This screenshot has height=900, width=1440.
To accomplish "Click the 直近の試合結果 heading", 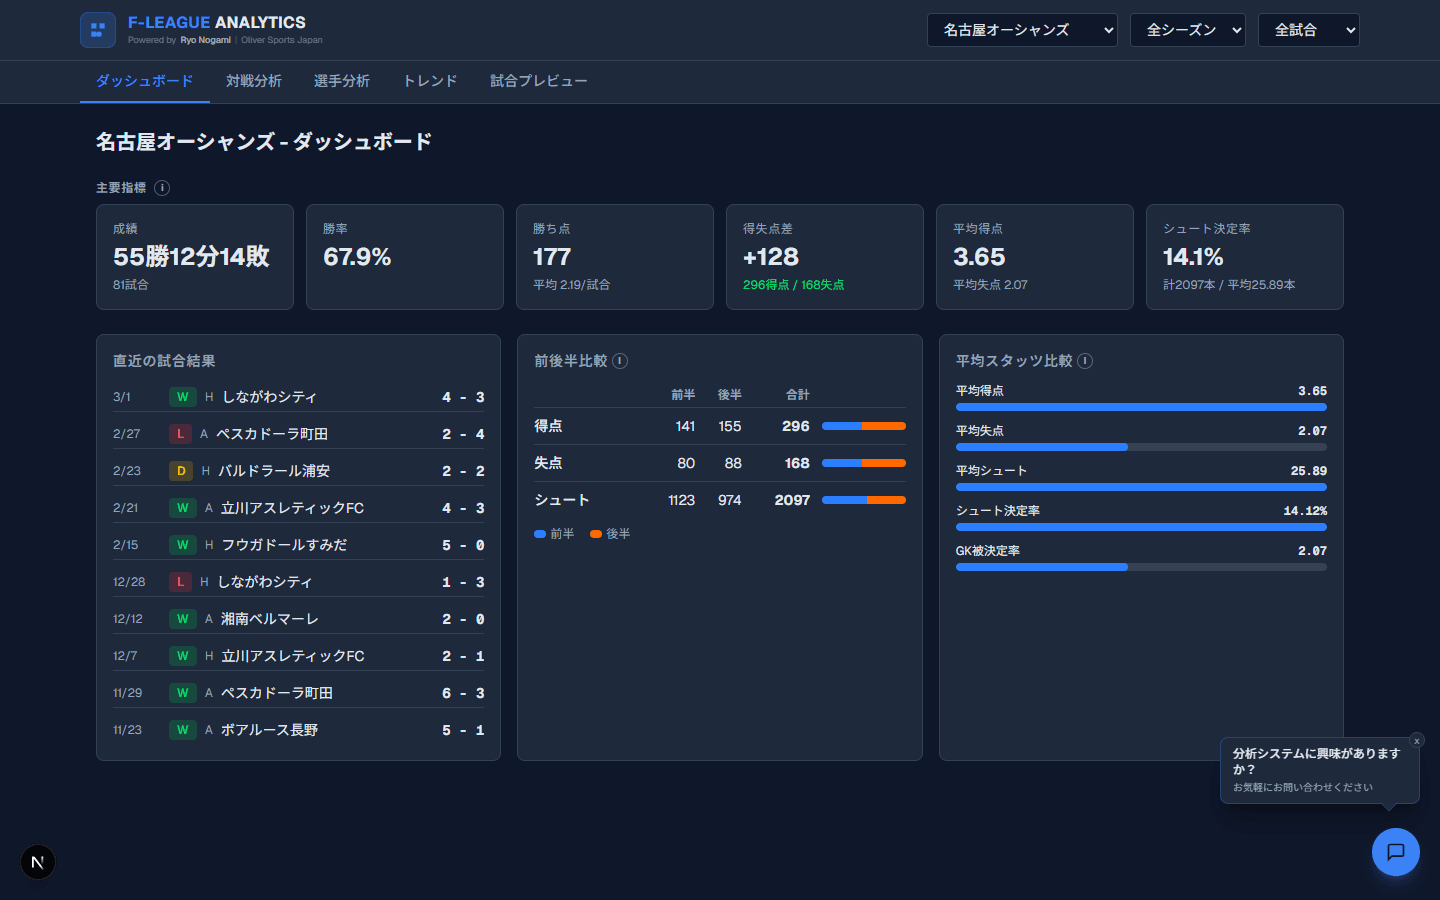I will [164, 361].
